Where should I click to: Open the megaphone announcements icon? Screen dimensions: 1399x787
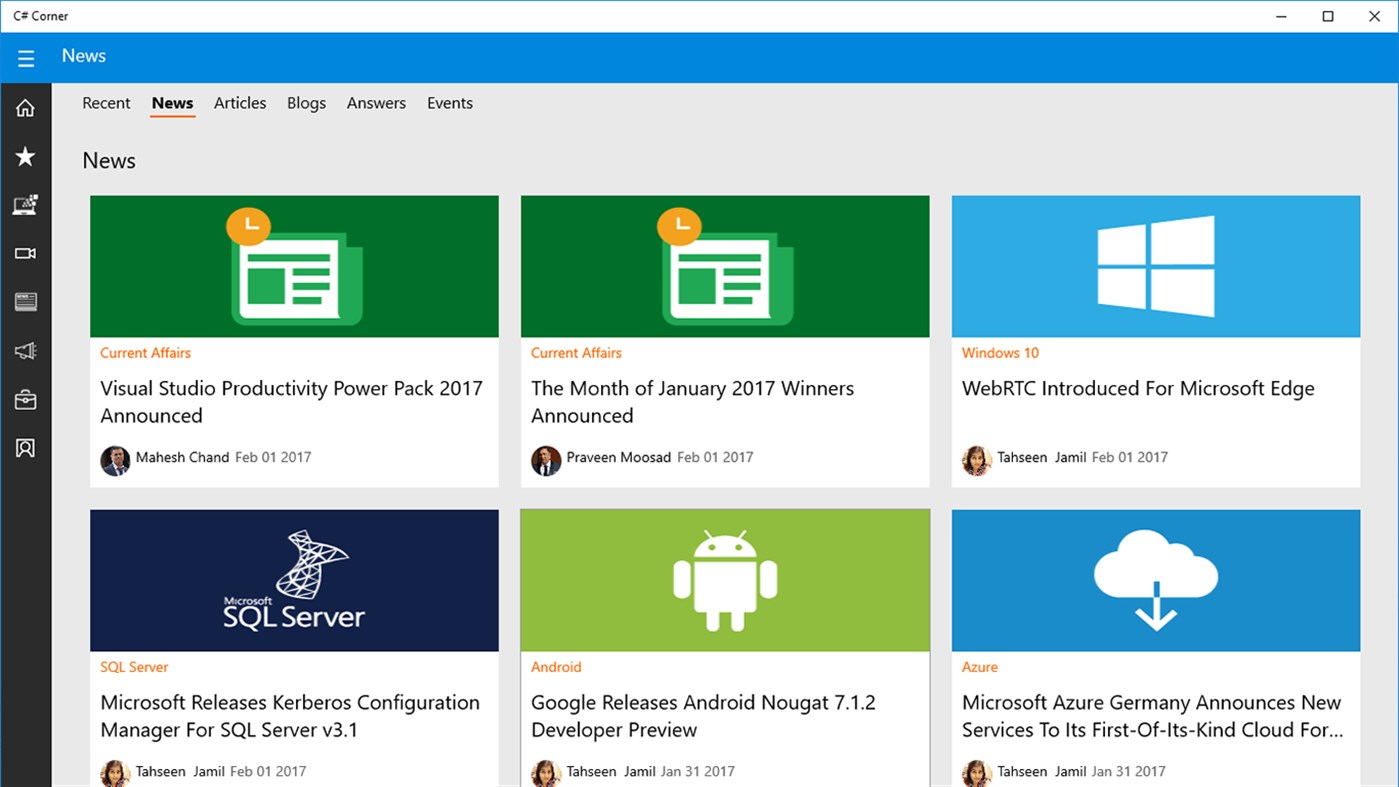coord(25,350)
